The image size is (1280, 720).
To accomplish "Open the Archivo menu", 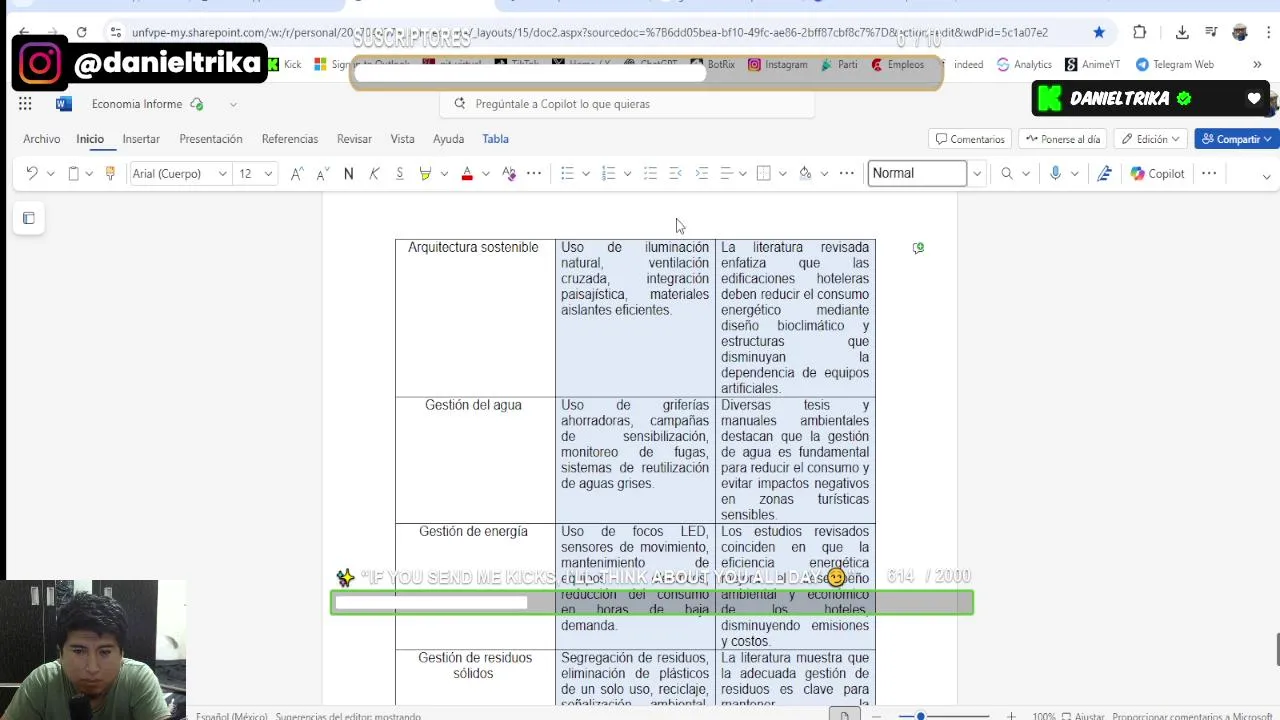I will tap(42, 139).
